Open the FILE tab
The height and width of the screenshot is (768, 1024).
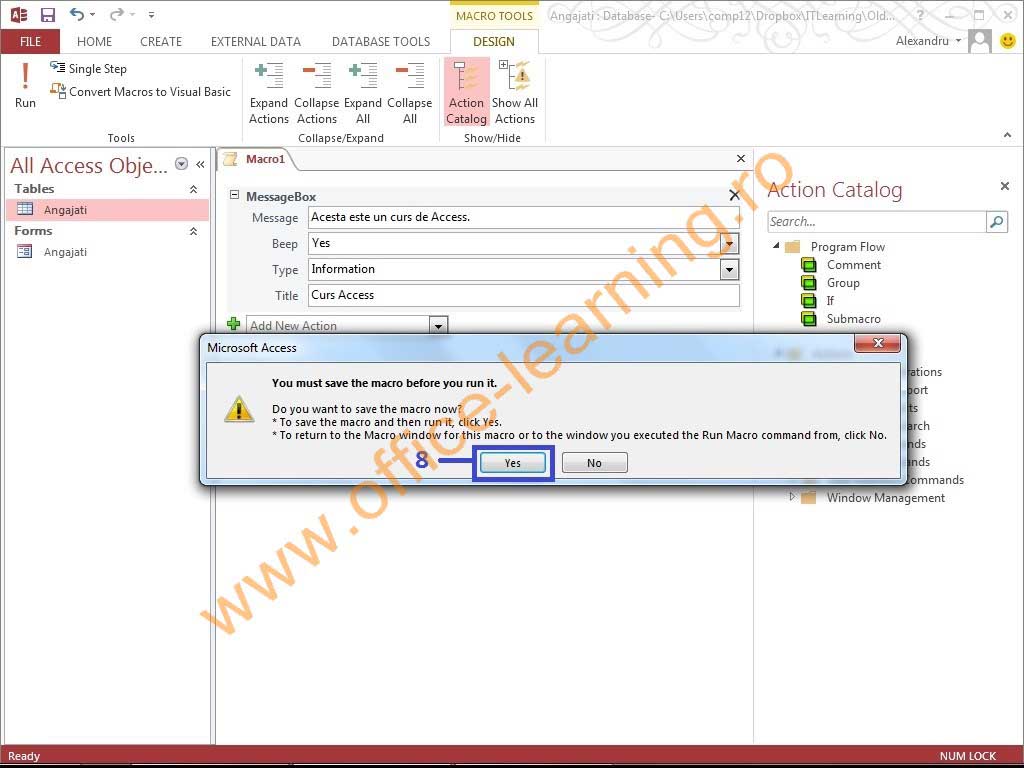30,42
